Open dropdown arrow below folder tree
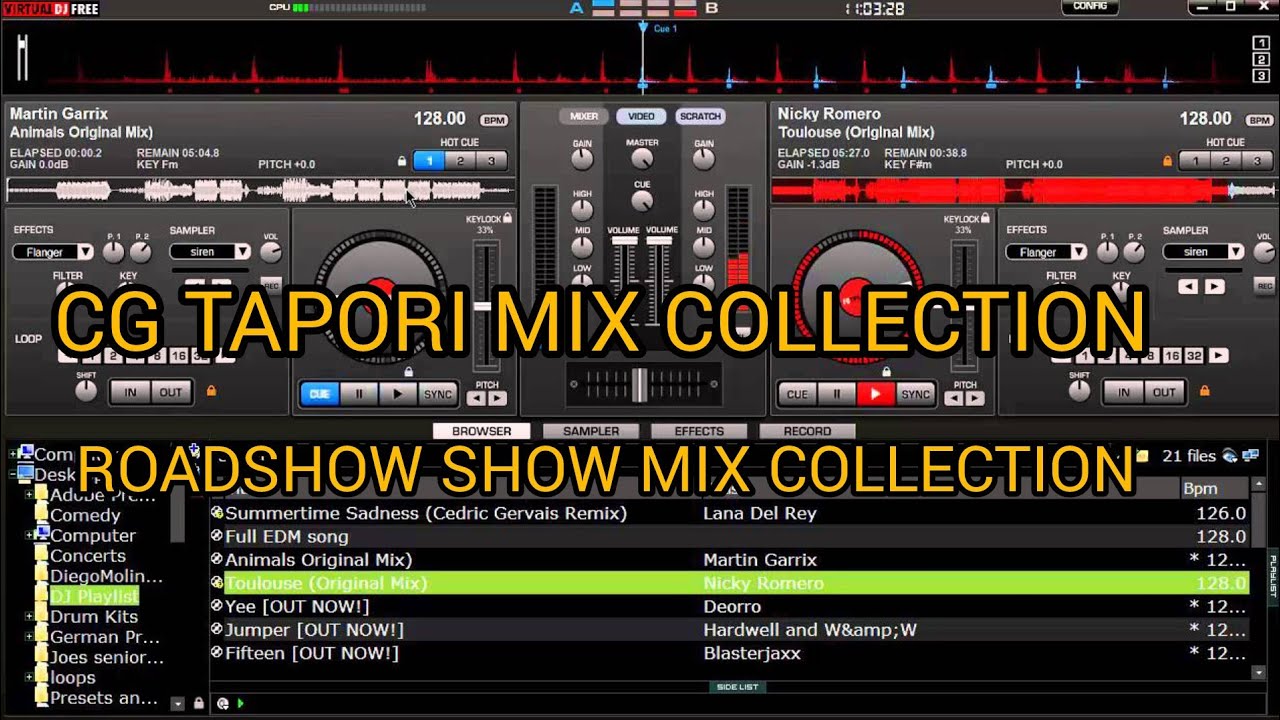Screen dimensions: 1280x720 (x=178, y=703)
